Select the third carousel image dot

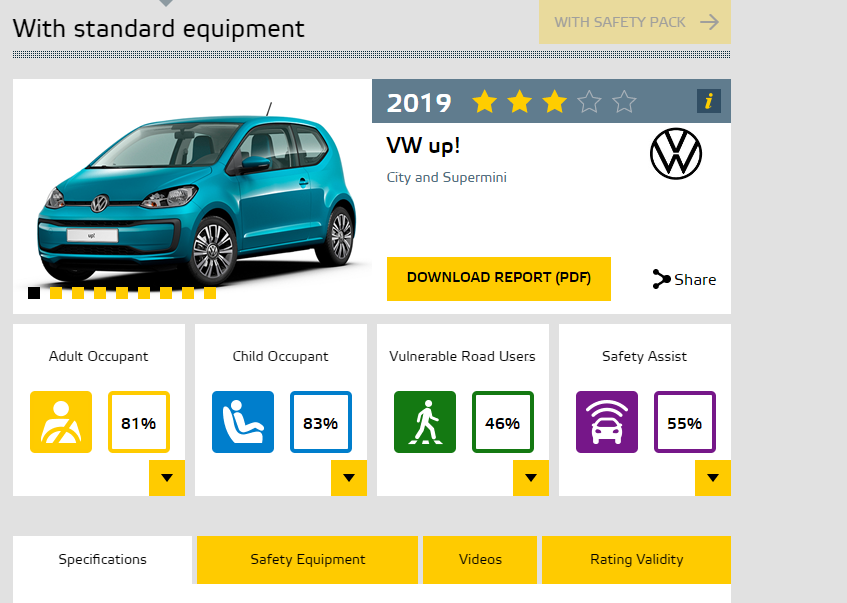[x=78, y=293]
